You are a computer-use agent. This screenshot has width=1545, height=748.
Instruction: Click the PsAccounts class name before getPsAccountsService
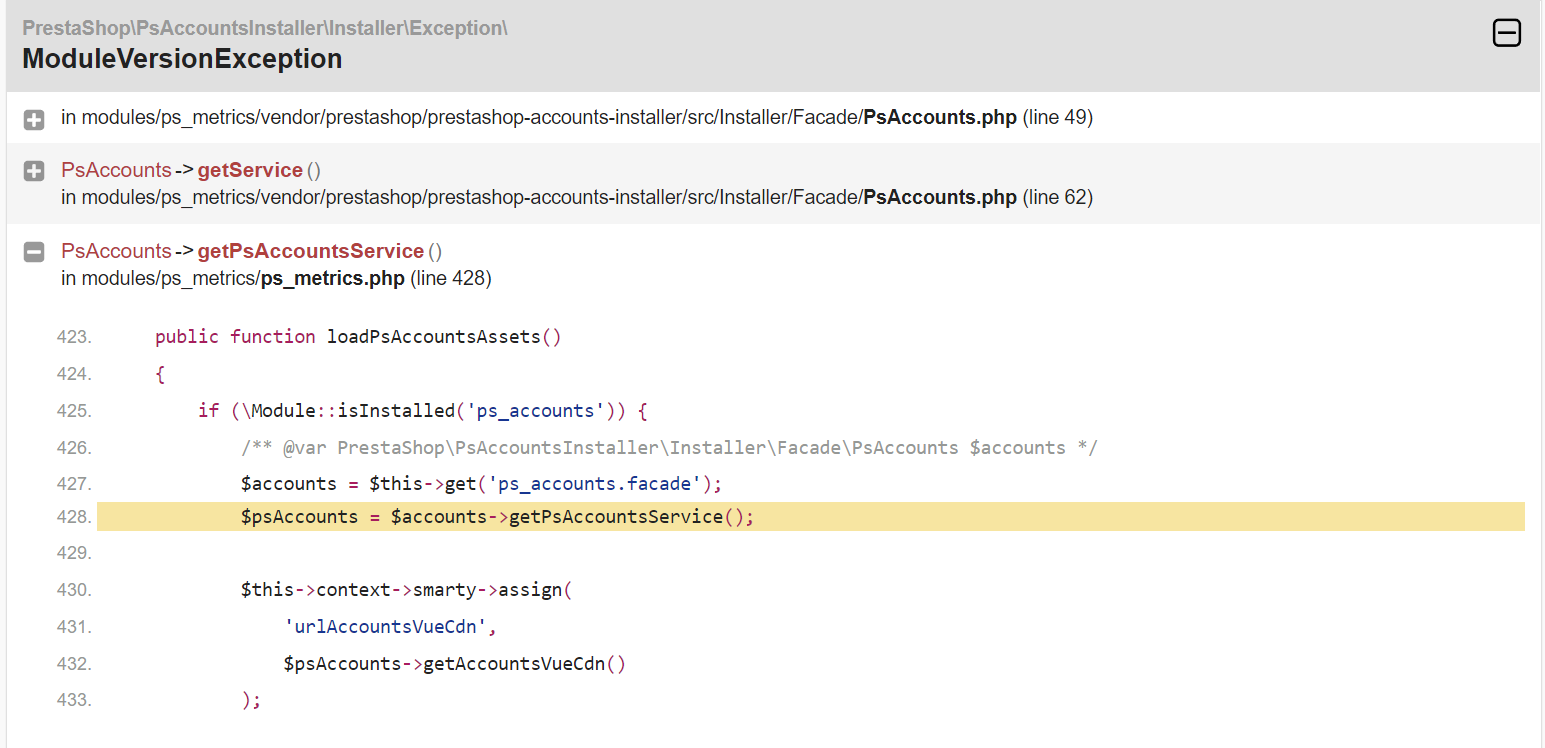point(116,251)
